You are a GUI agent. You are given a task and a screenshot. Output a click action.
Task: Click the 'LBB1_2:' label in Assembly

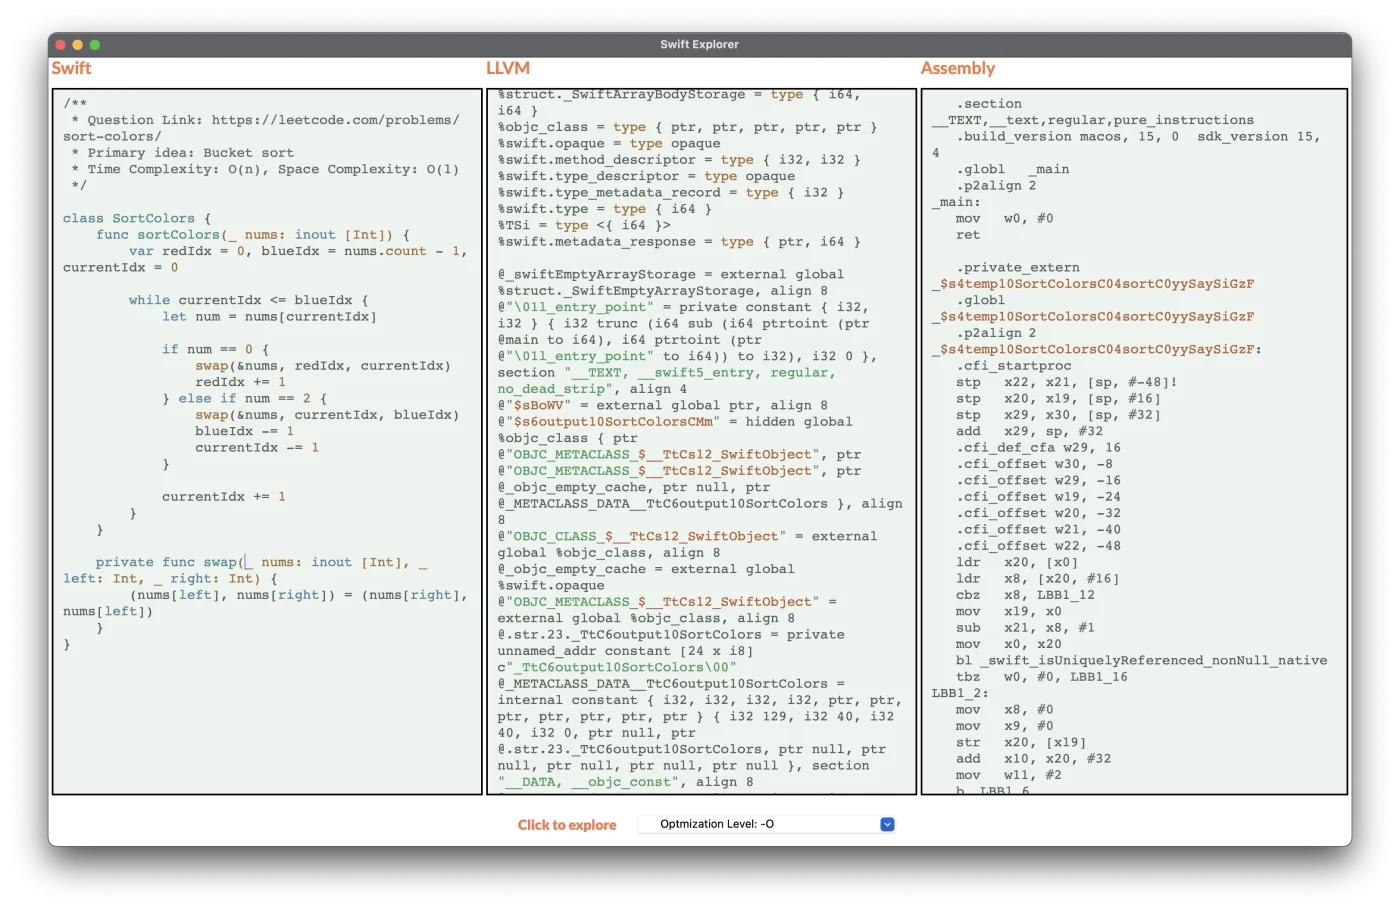click(959, 693)
